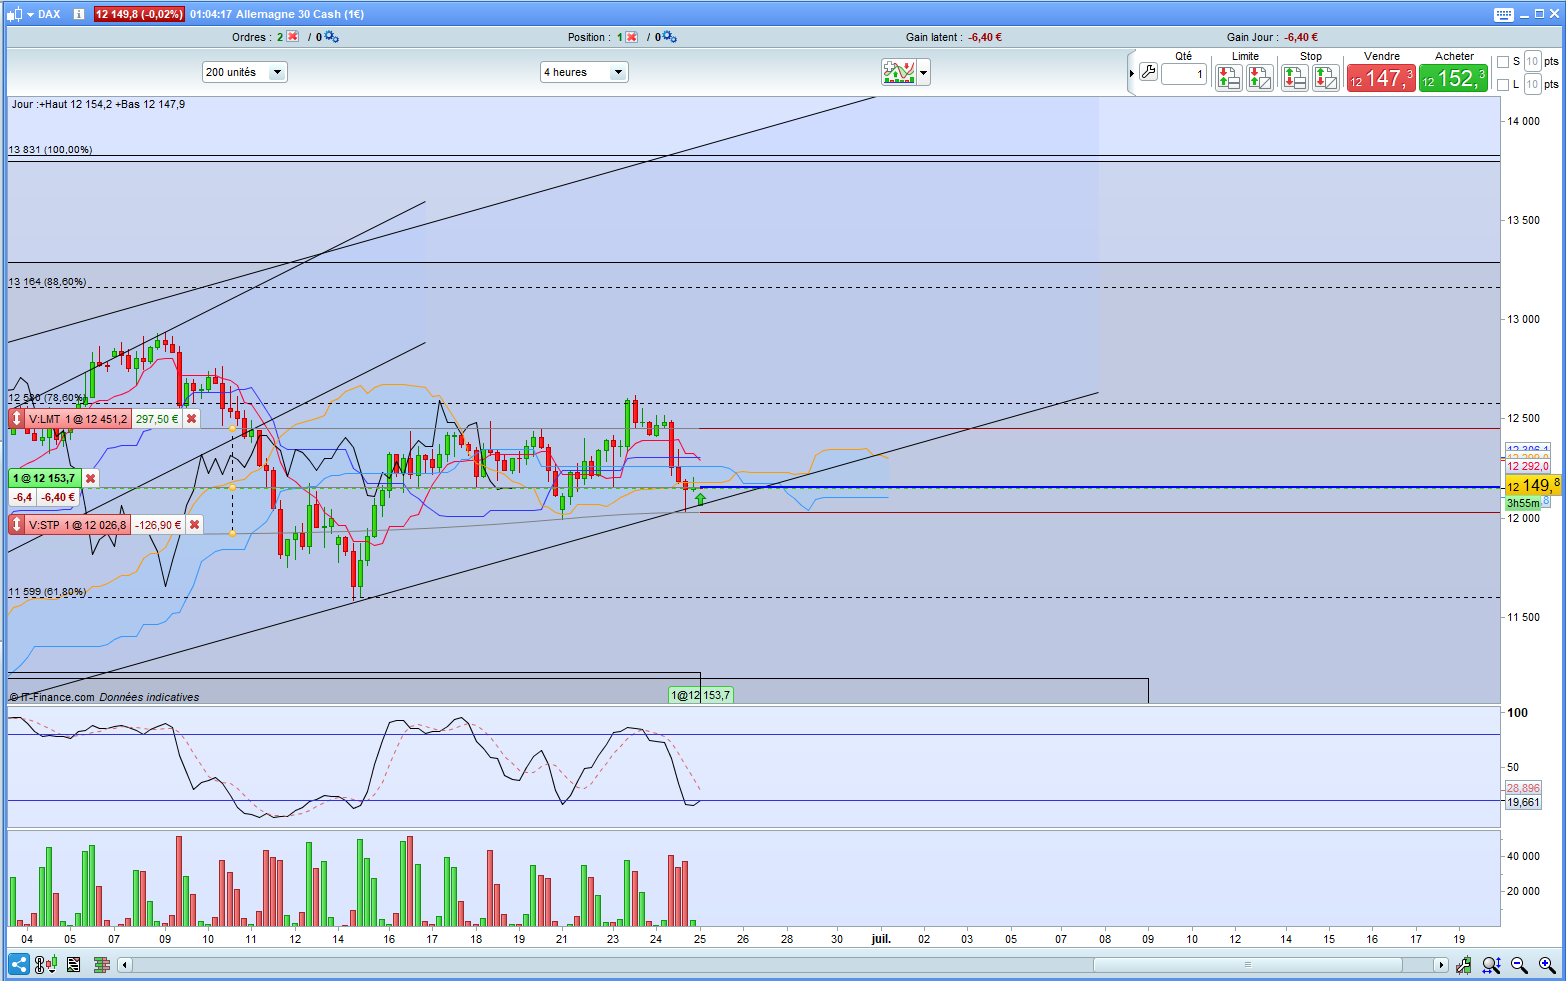Click the Vendre sell price button
The height and width of the screenshot is (981, 1566).
coord(1381,78)
